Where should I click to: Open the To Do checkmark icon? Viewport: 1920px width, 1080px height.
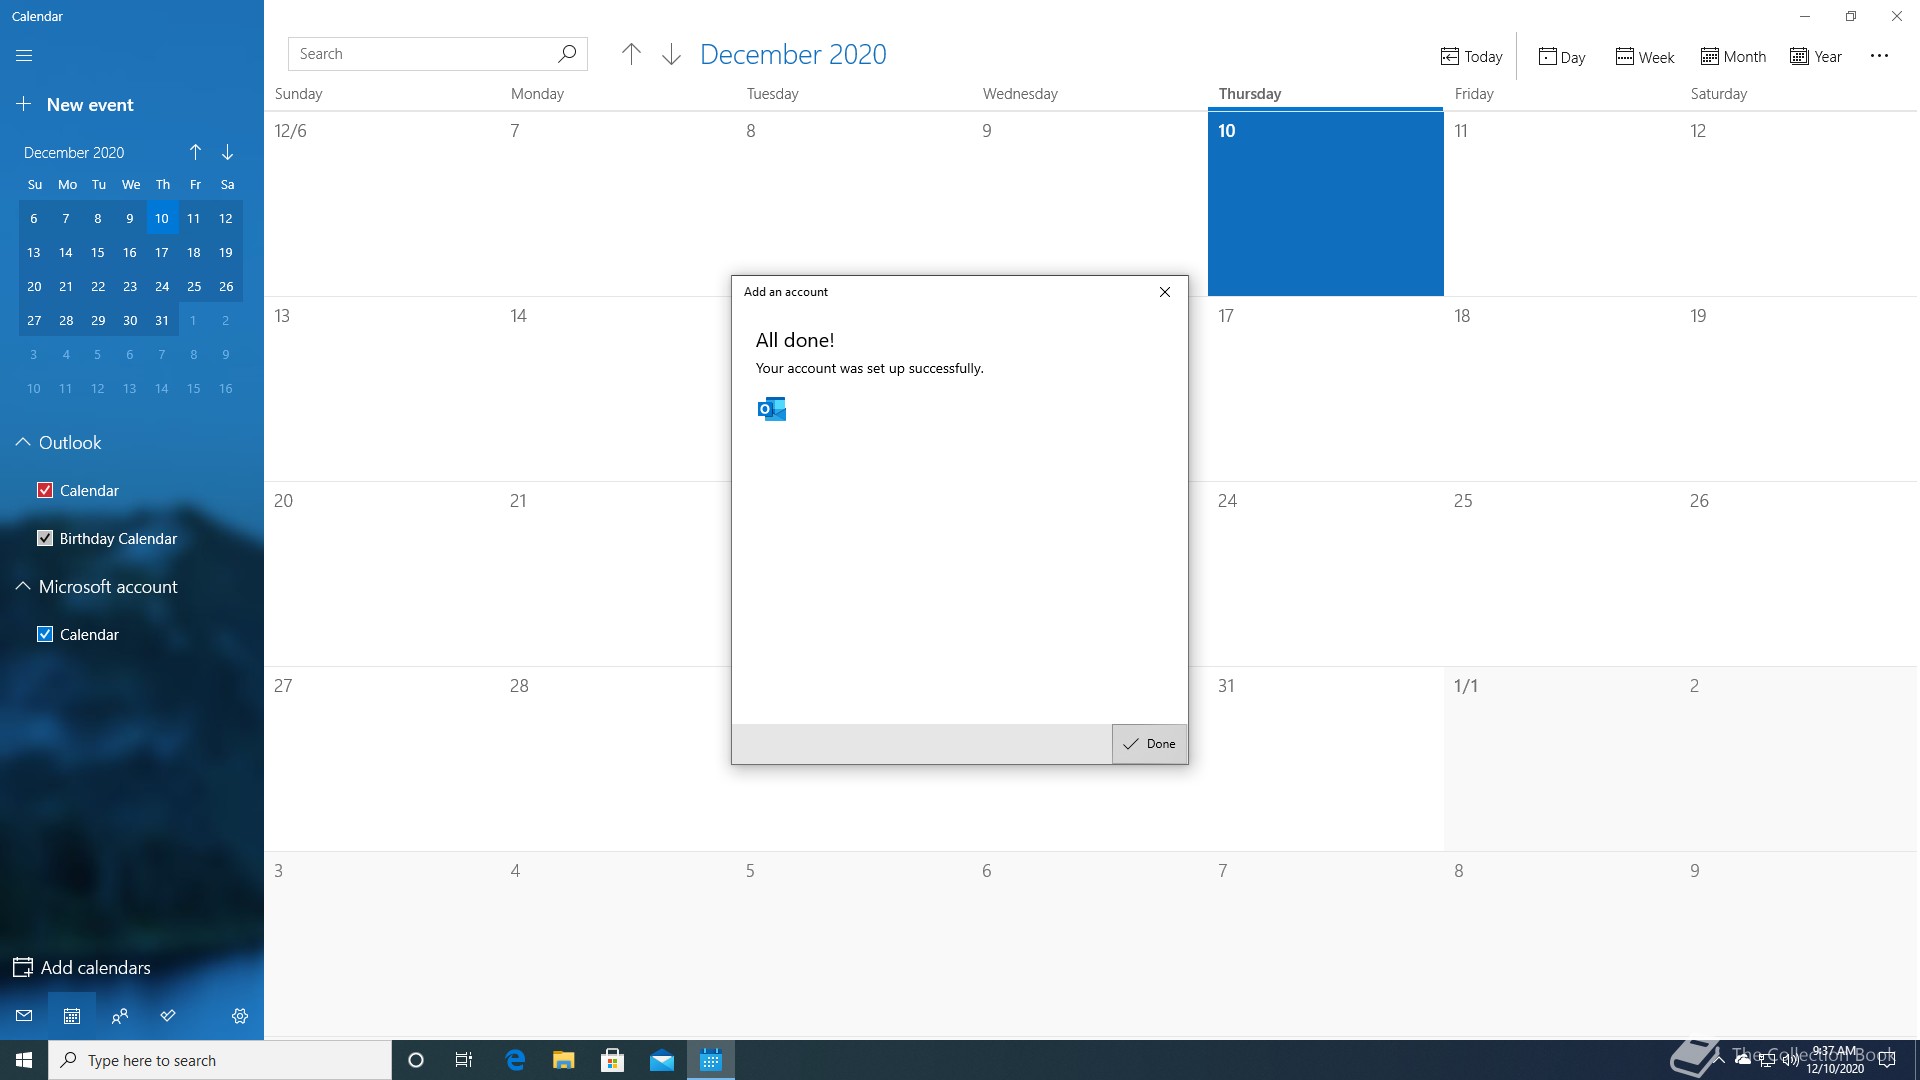coord(168,1016)
